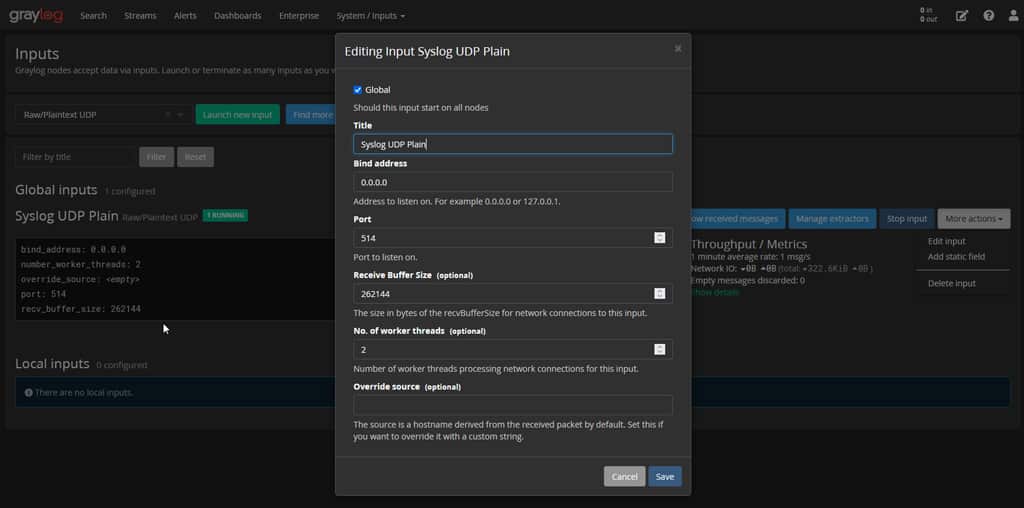Screen dimensions: 1024x508
Task: Open the Dashboards menu
Action: [x=238, y=16]
